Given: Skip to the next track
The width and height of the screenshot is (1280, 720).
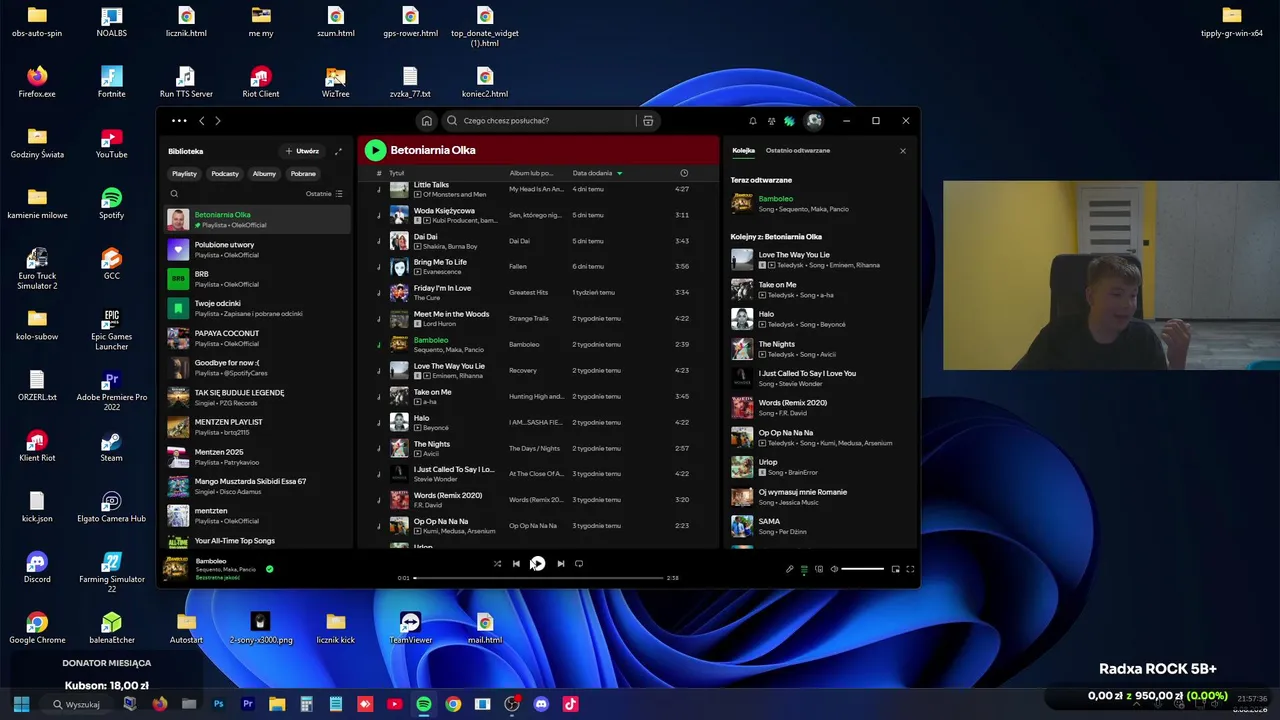Looking at the screenshot, I should 560,564.
